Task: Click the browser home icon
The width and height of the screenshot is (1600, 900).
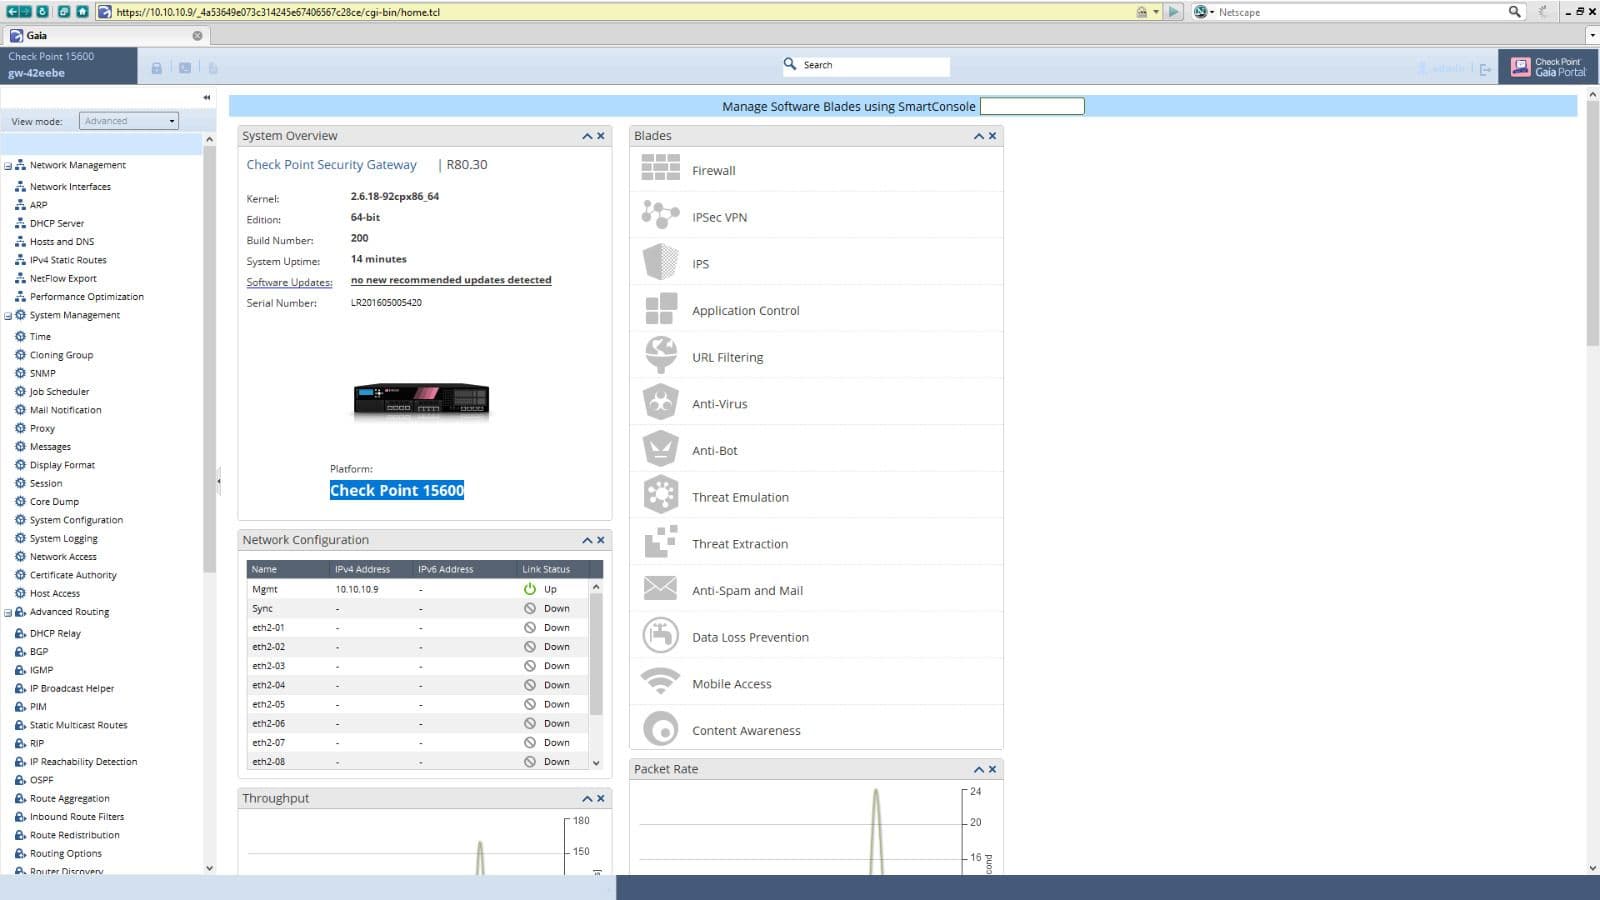Action: [82, 12]
